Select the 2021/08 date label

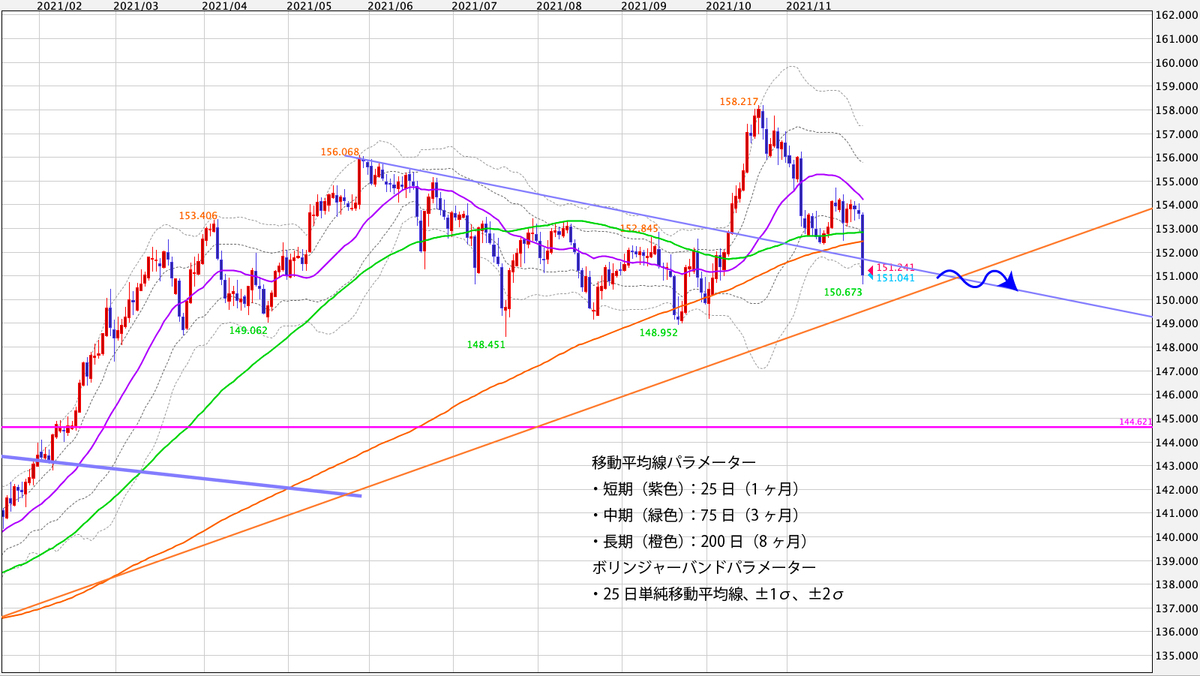(x=559, y=6)
